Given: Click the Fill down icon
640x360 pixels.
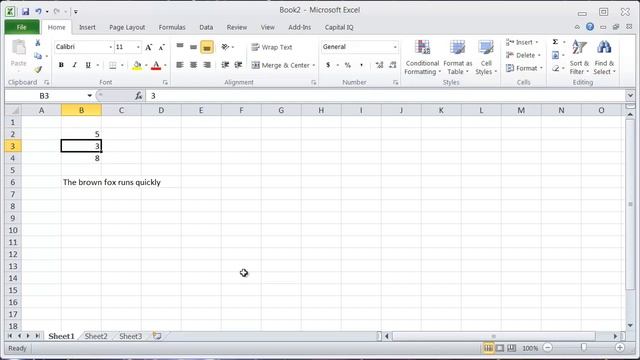Looking at the screenshot, I should click(x=556, y=55).
